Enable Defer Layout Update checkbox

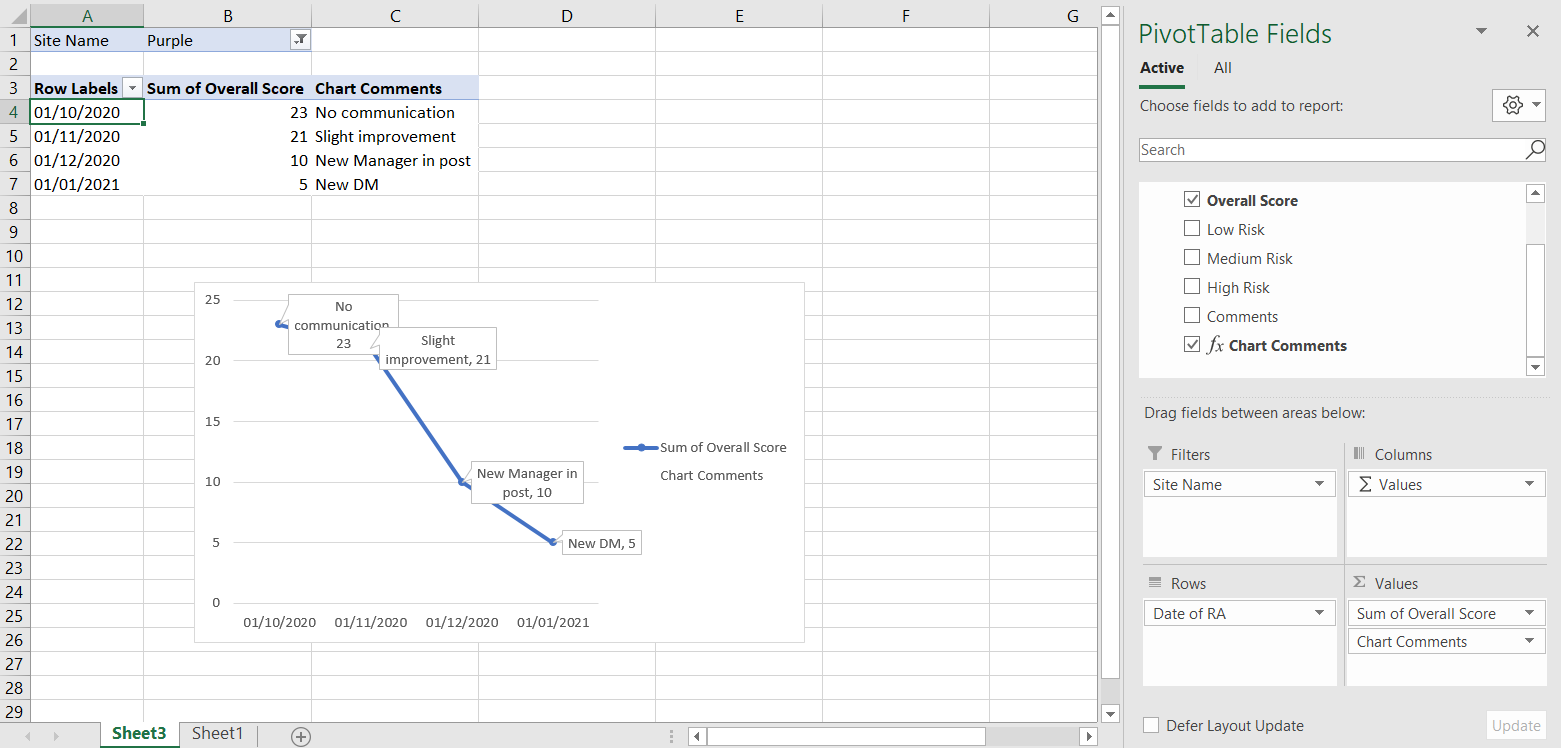[x=1151, y=726]
